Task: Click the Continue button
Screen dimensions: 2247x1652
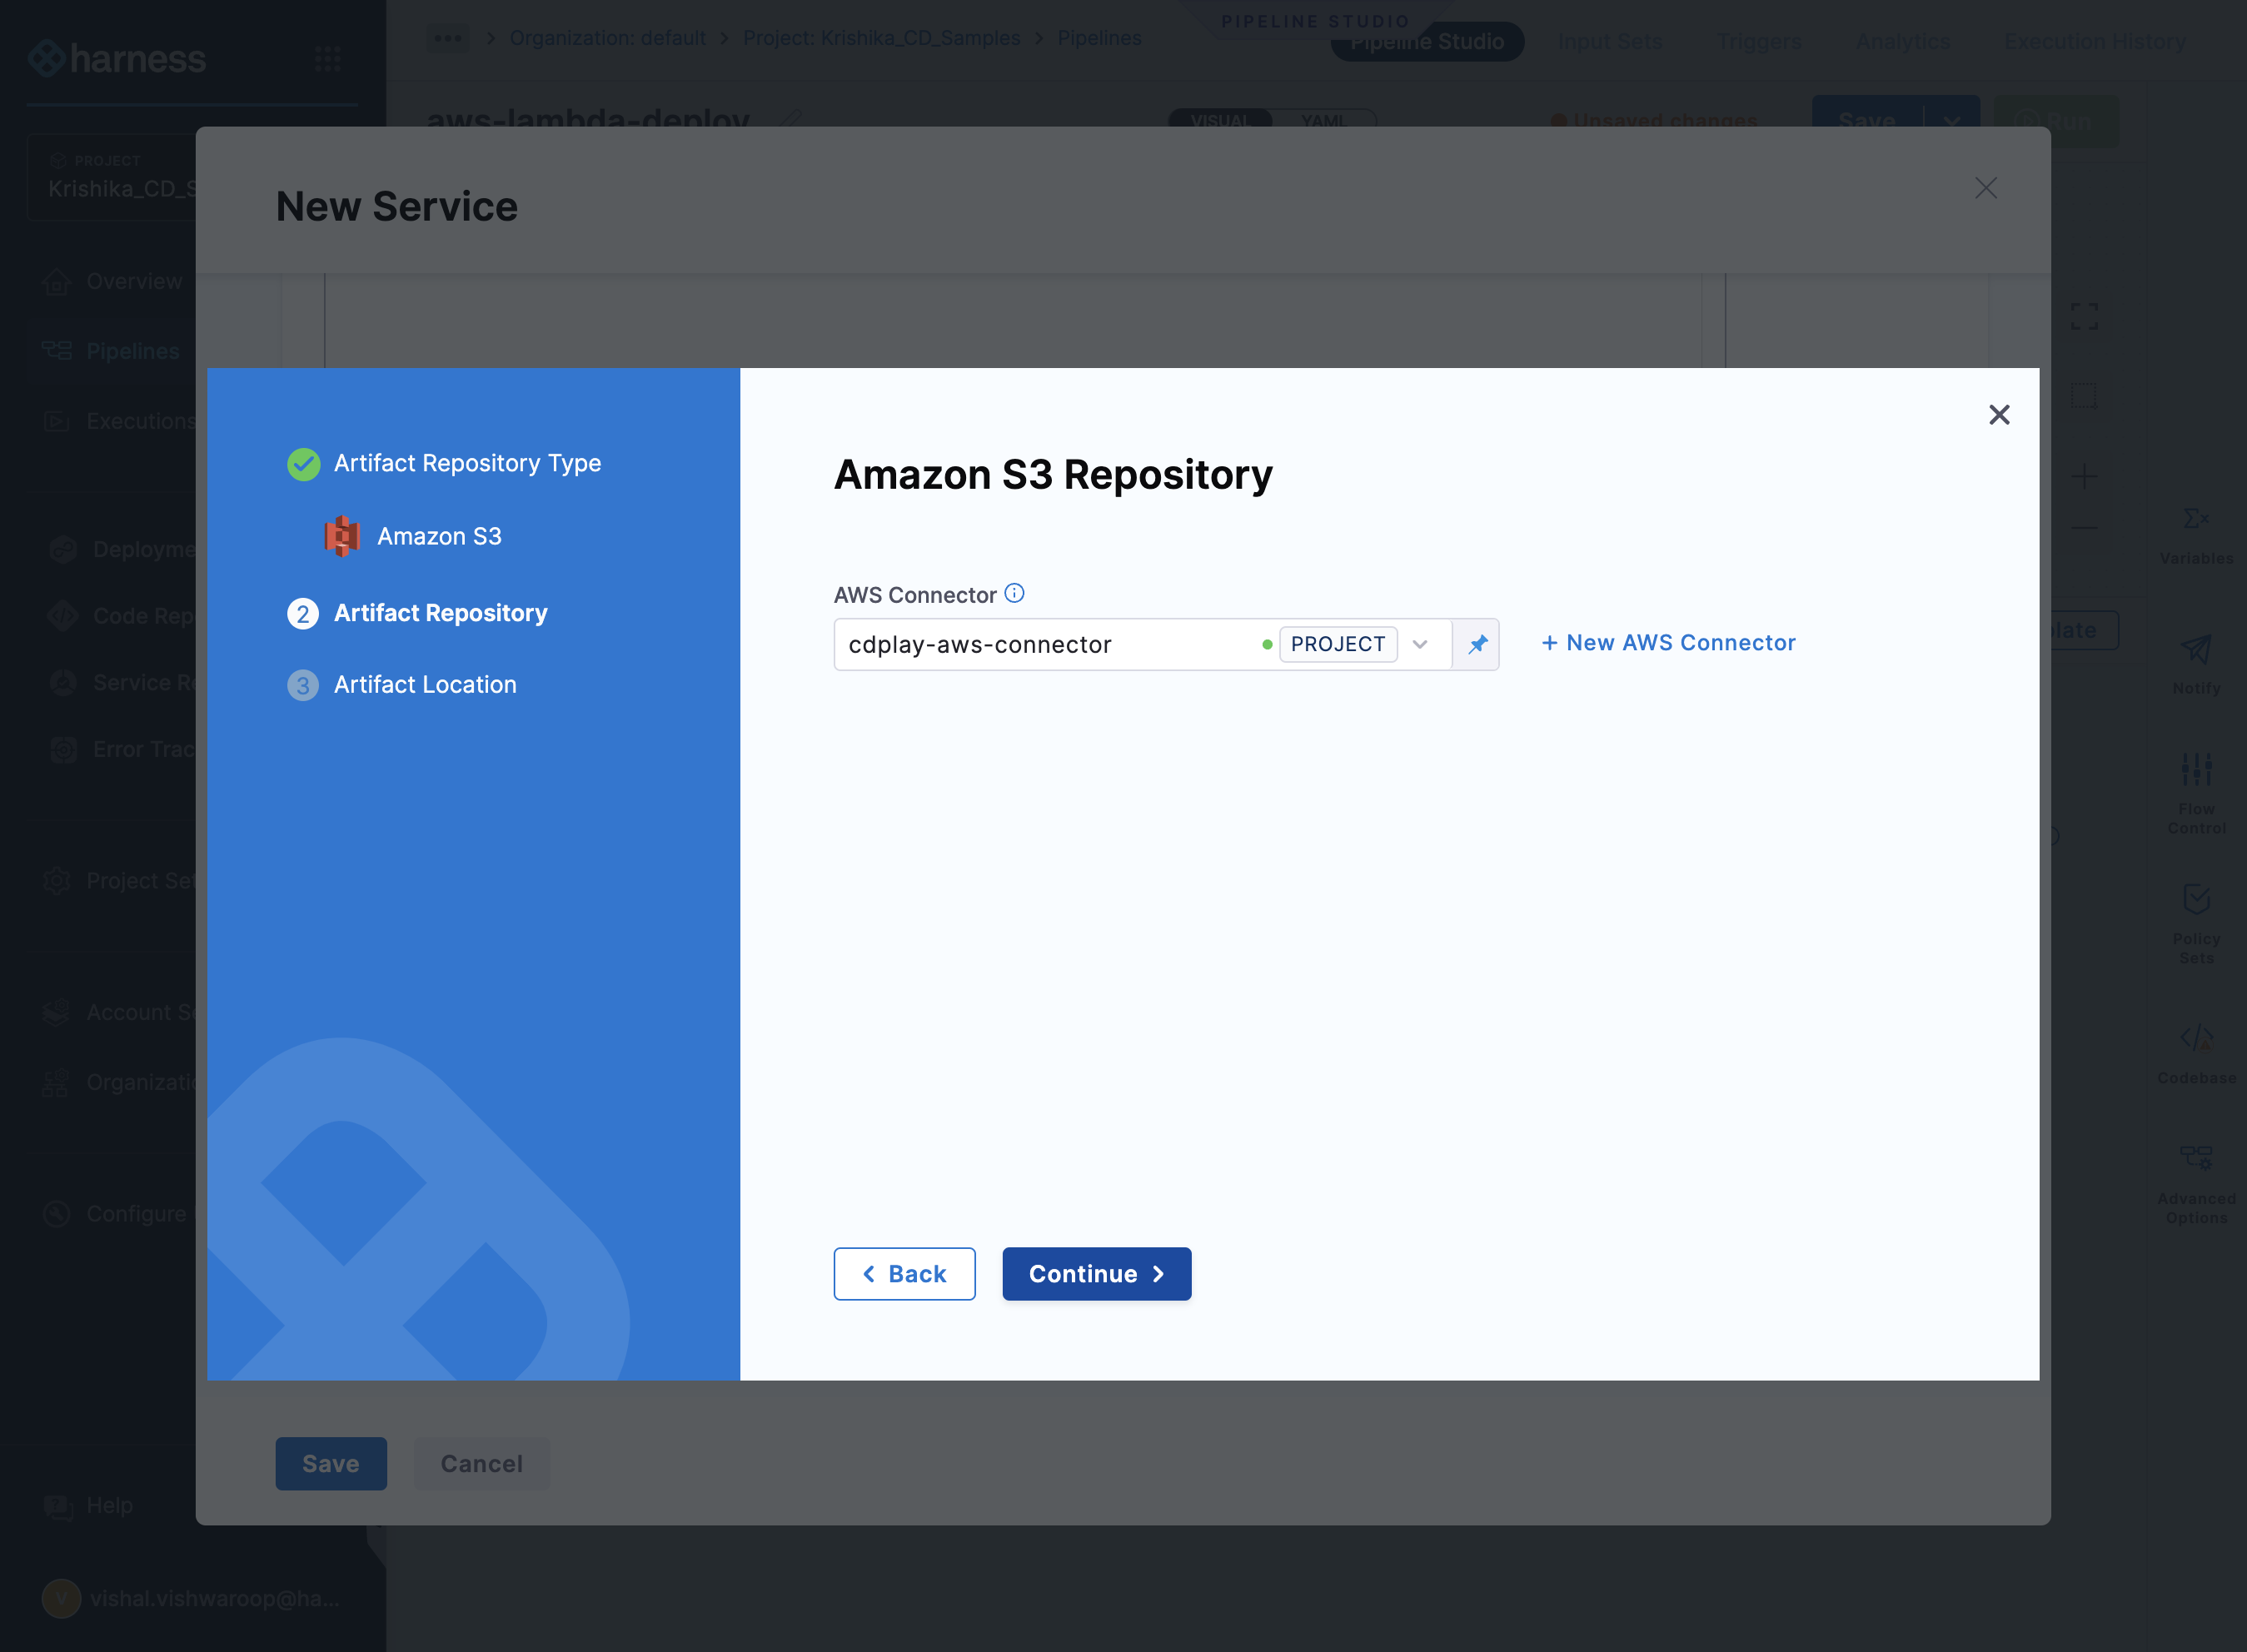Action: [x=1096, y=1273]
